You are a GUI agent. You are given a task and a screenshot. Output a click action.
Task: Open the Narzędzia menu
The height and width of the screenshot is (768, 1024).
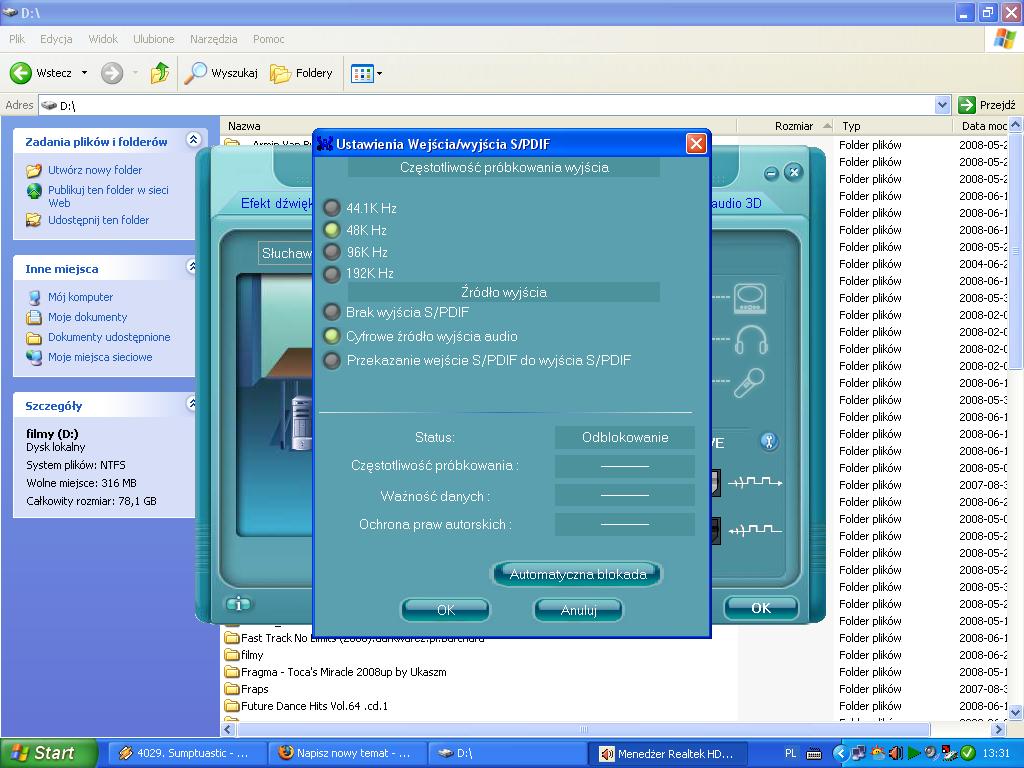214,39
